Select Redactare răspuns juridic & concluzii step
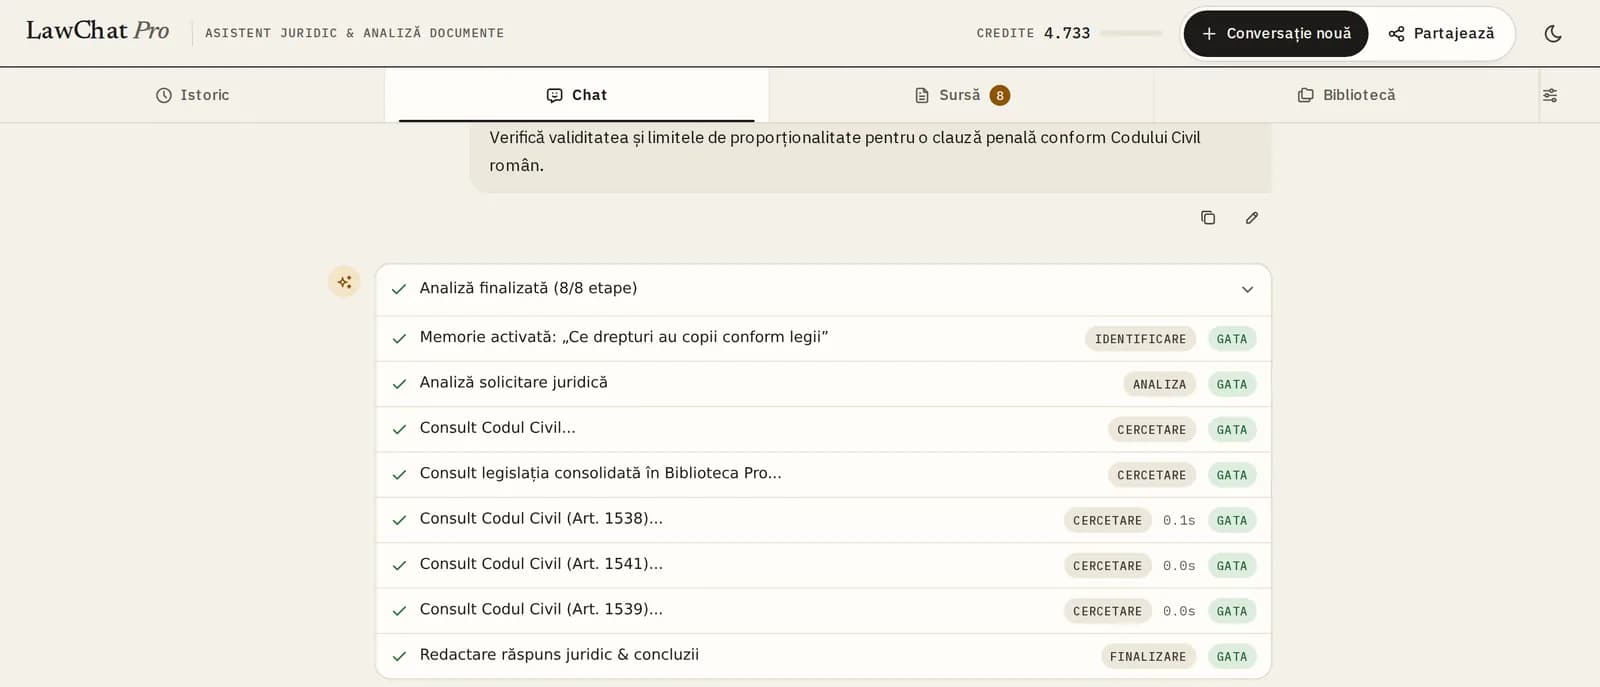The image size is (1600, 687). coord(559,654)
